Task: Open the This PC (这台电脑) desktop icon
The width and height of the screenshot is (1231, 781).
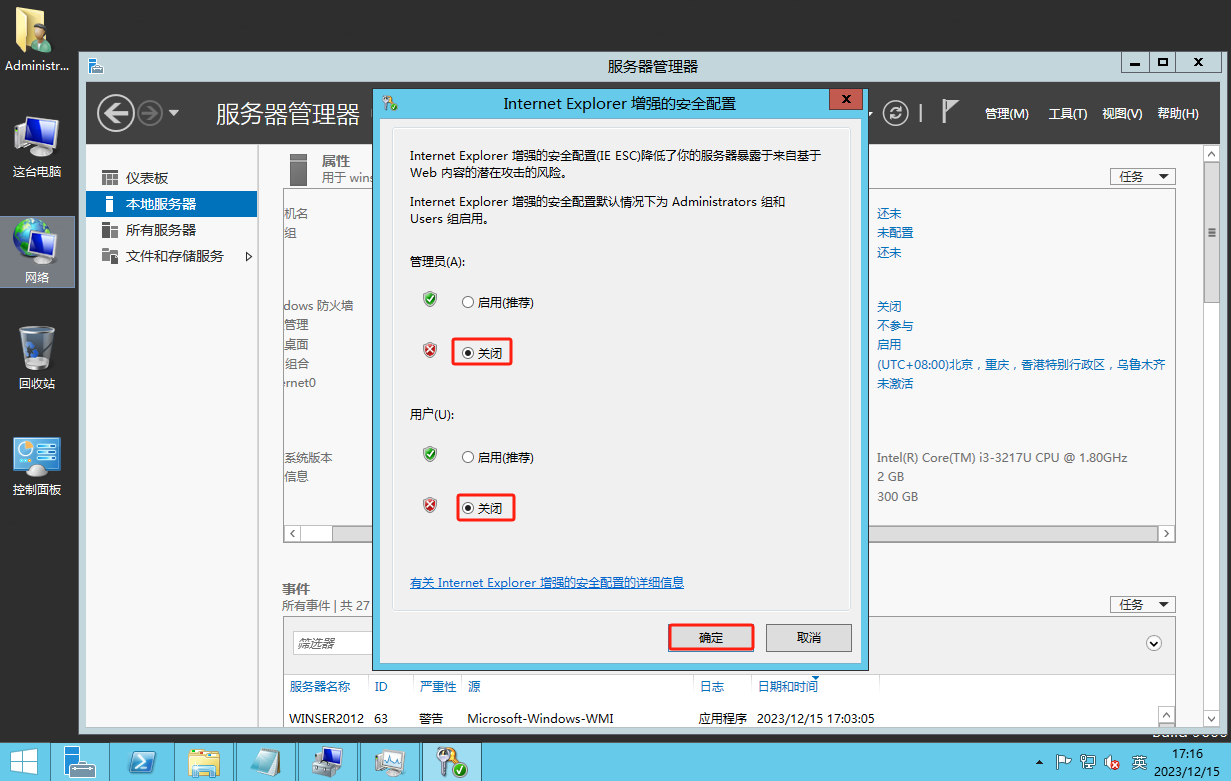Action: (x=37, y=146)
